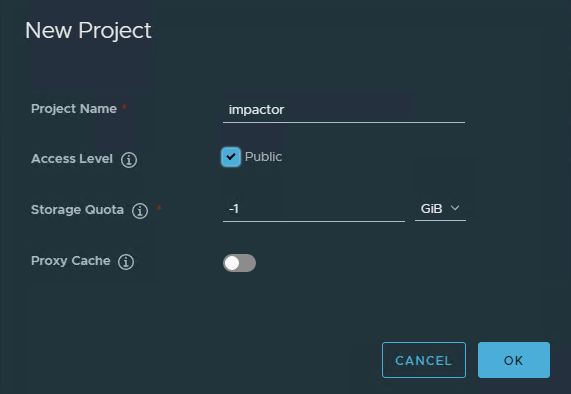Image resolution: width=571 pixels, height=394 pixels.
Task: Enable the Proxy Cache toggle switch
Action: click(239, 263)
